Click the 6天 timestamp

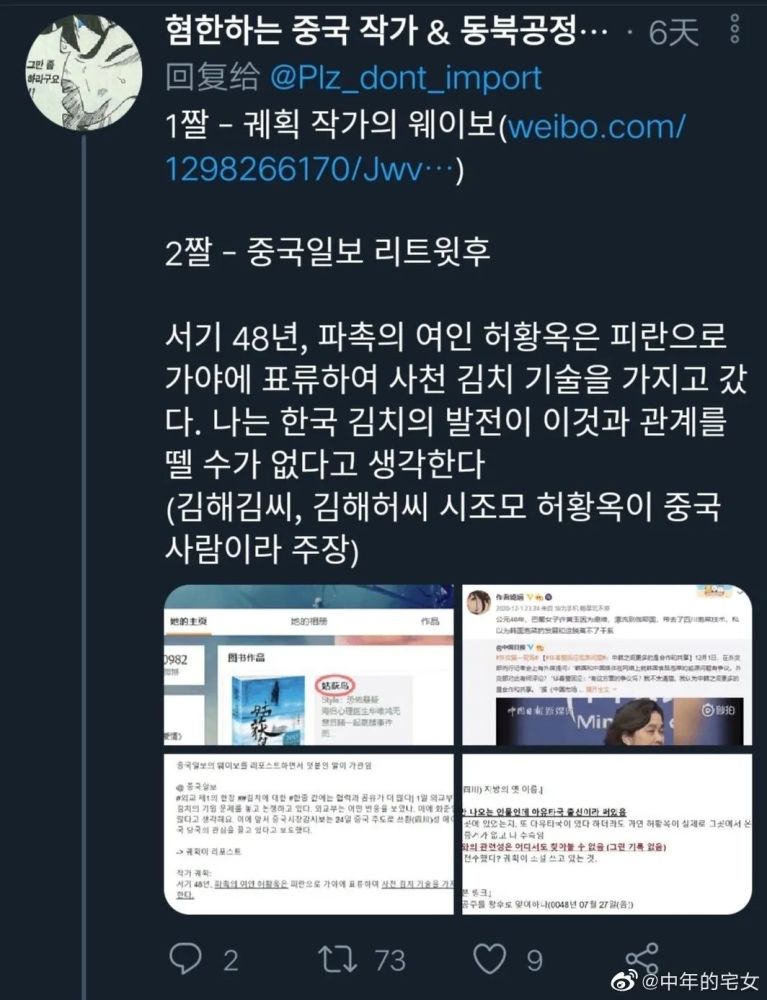click(x=673, y=32)
